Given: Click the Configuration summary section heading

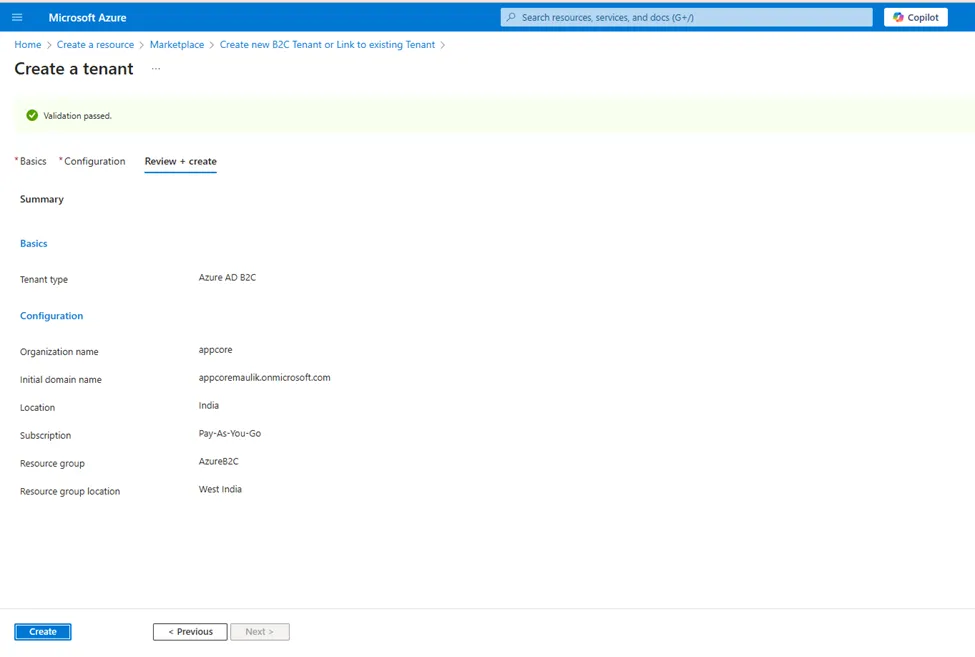Looking at the screenshot, I should 51,315.
